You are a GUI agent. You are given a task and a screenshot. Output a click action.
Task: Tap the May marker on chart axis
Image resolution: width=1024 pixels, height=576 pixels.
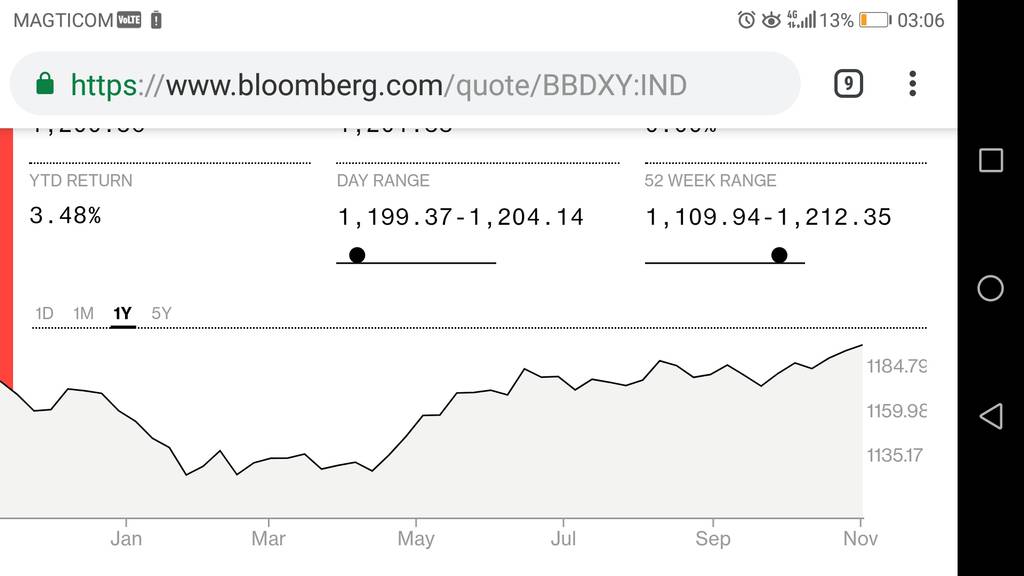tap(416, 538)
